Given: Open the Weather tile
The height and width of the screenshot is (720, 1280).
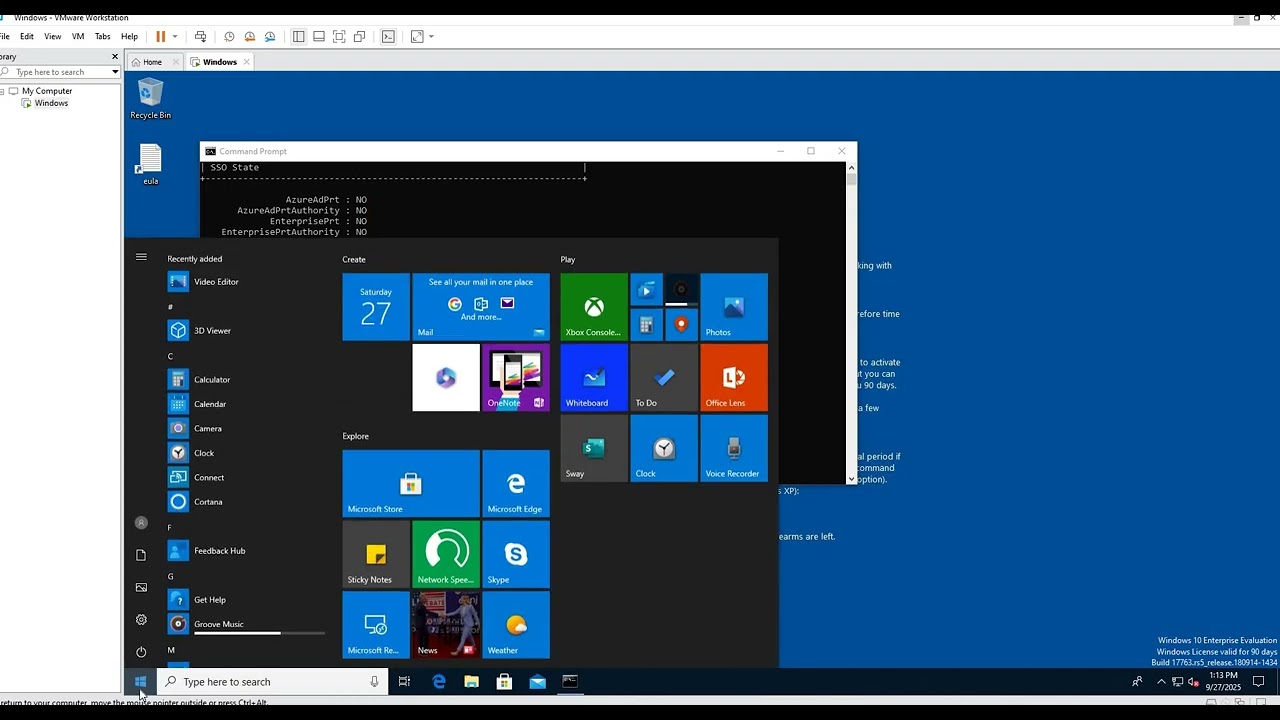Looking at the screenshot, I should click(516, 625).
